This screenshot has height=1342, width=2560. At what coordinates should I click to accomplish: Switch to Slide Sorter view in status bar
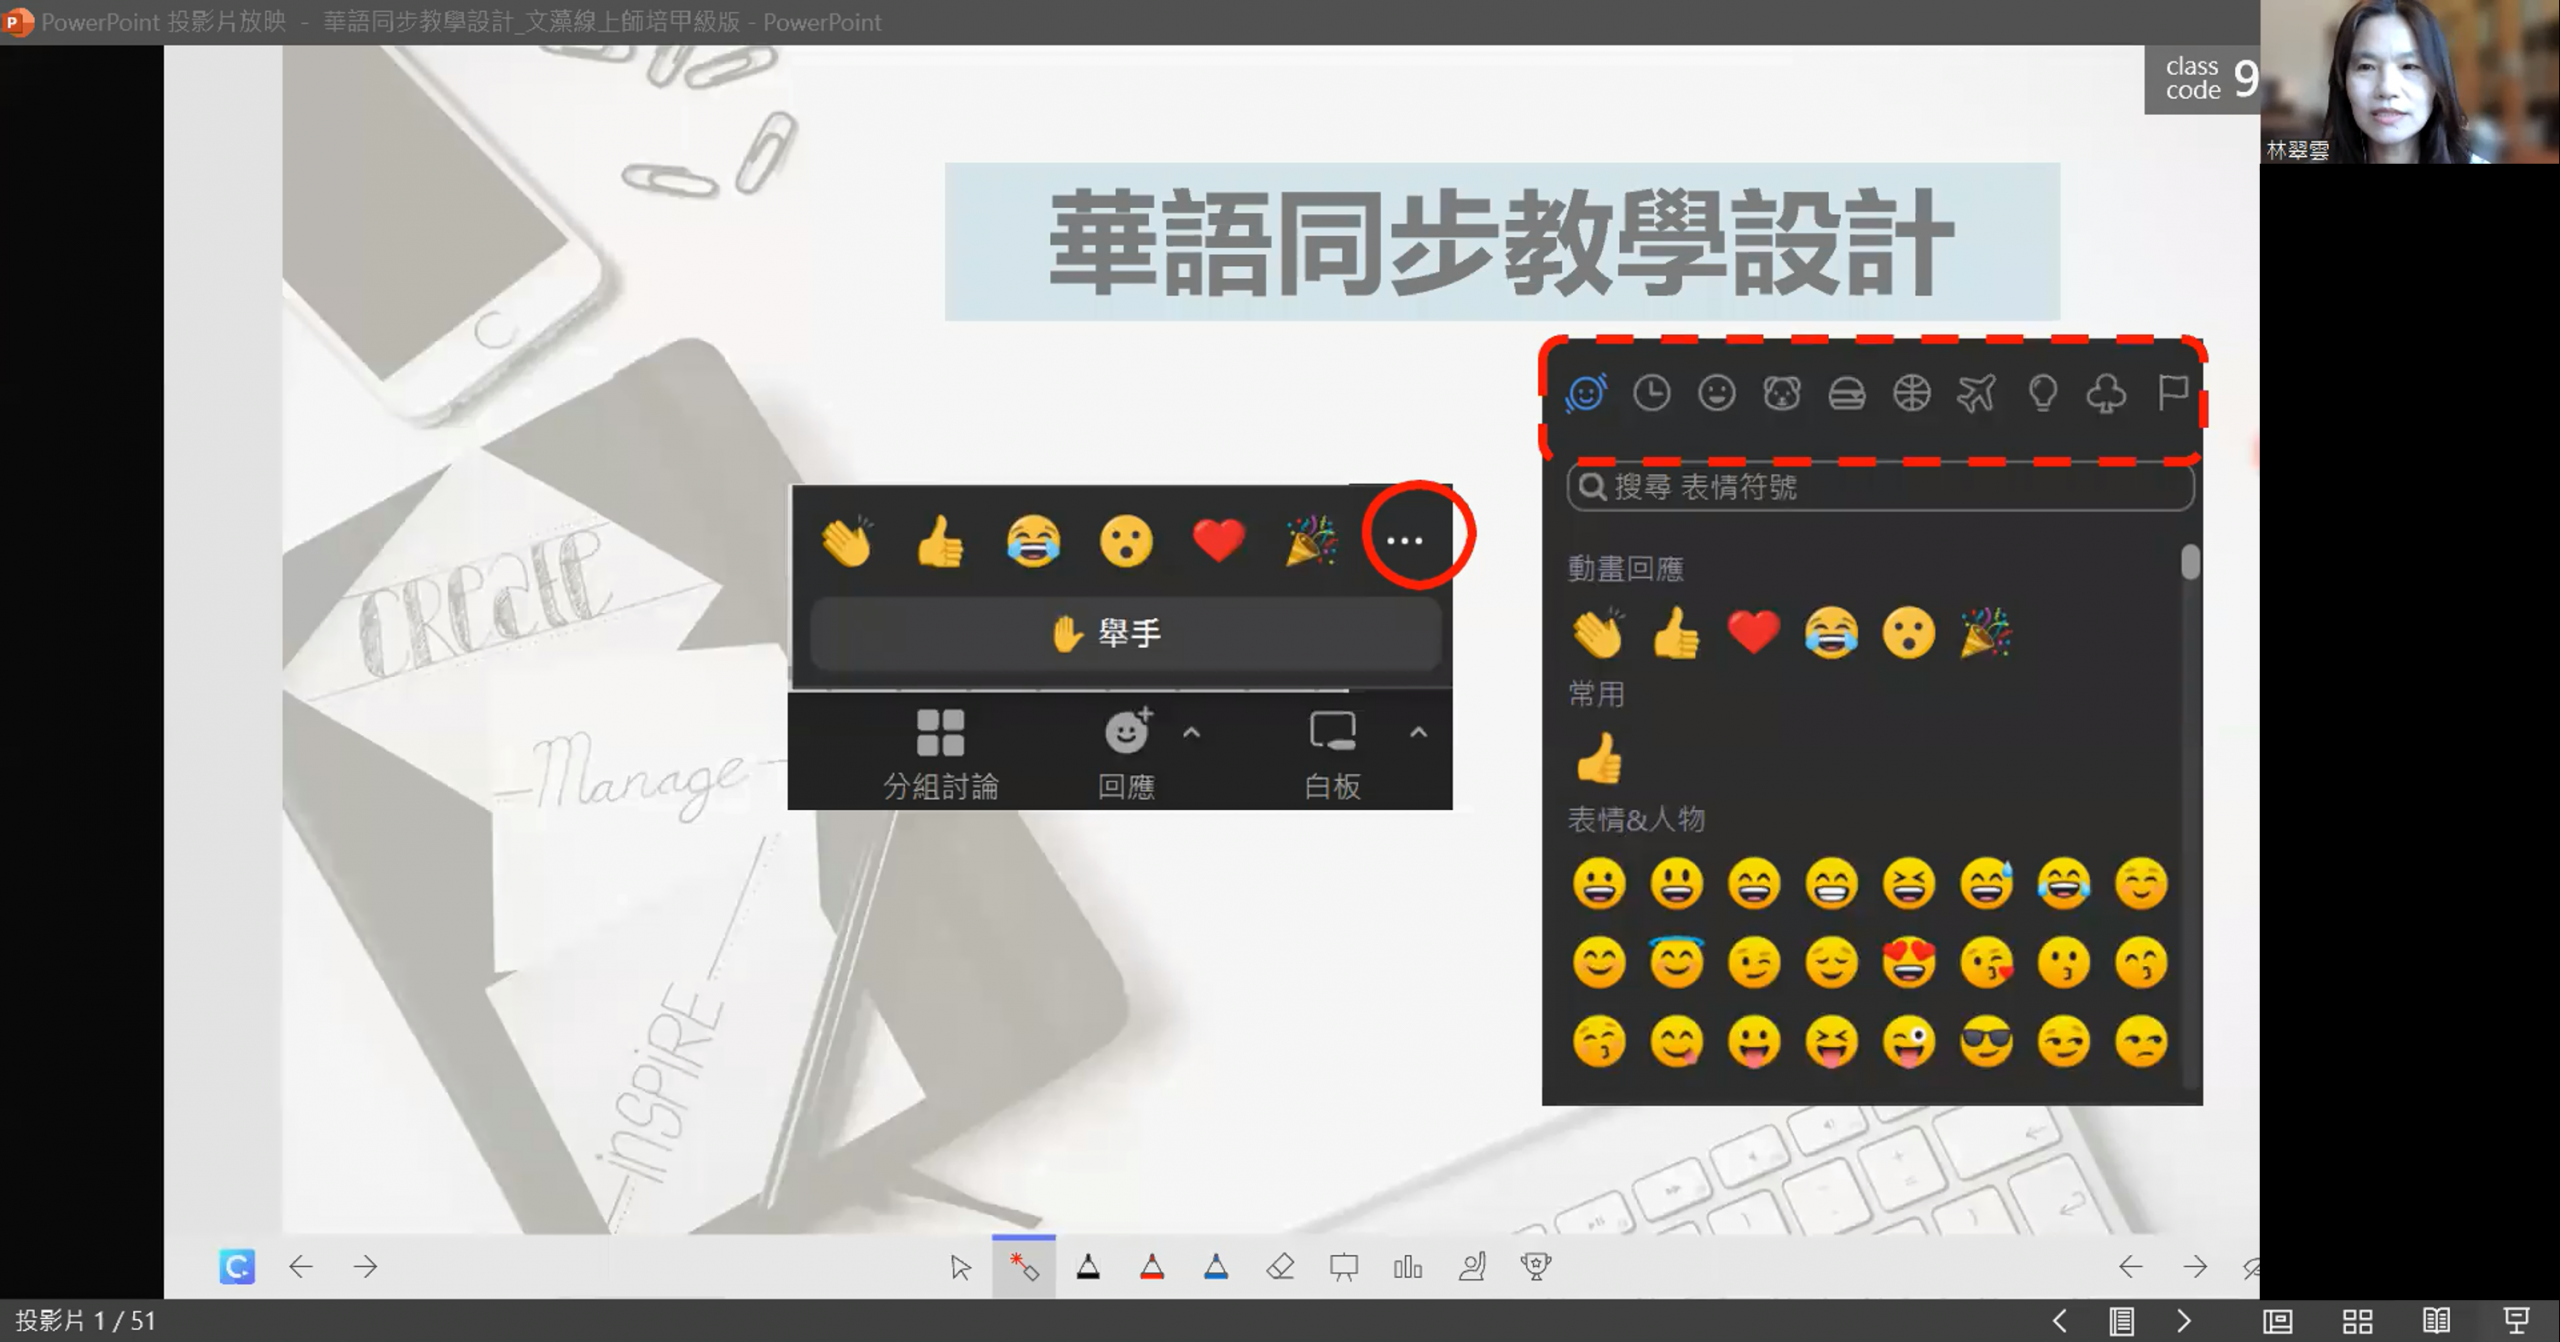[x=2357, y=1321]
